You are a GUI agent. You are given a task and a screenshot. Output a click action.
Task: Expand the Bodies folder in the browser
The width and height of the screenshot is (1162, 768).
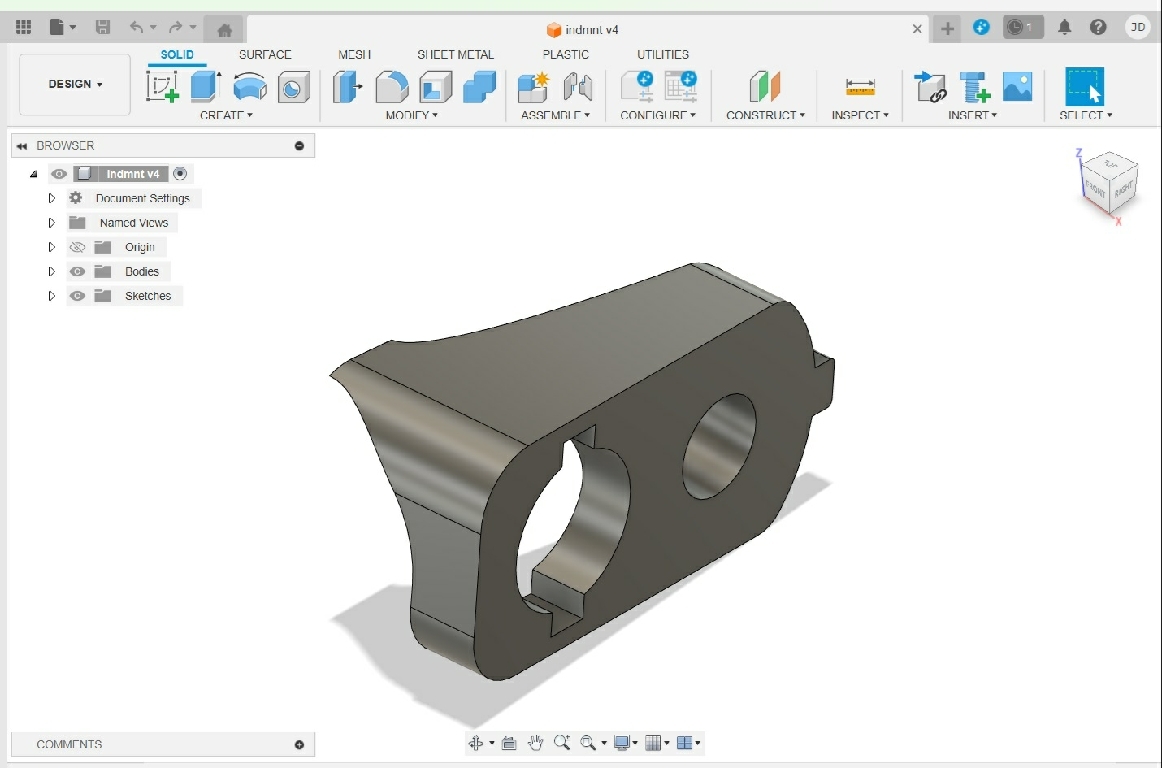52,272
